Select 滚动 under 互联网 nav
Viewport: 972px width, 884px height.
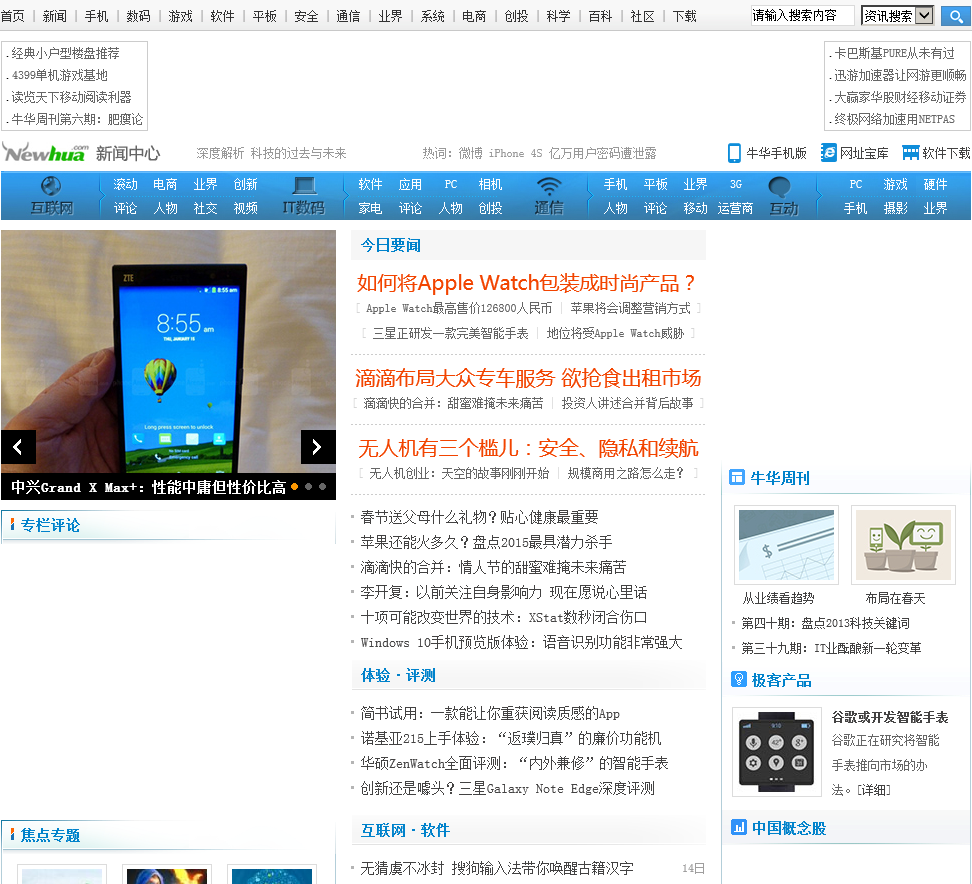[125, 184]
